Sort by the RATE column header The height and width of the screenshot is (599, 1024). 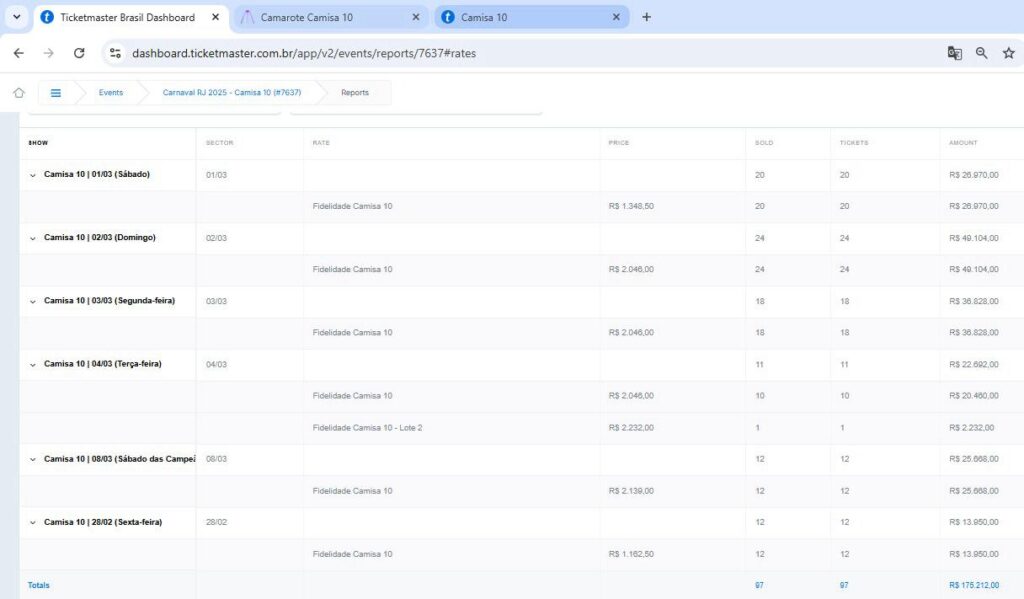[321, 142]
